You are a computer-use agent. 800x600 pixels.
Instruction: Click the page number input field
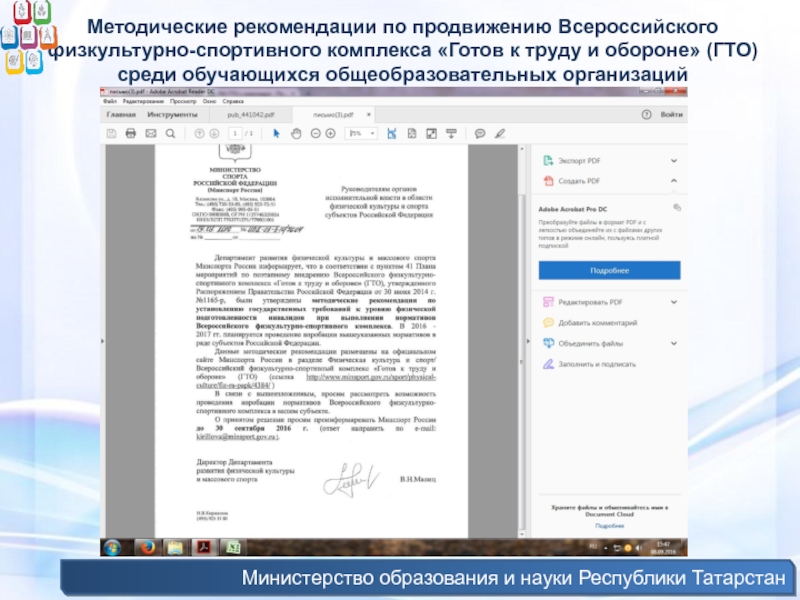tap(235, 134)
